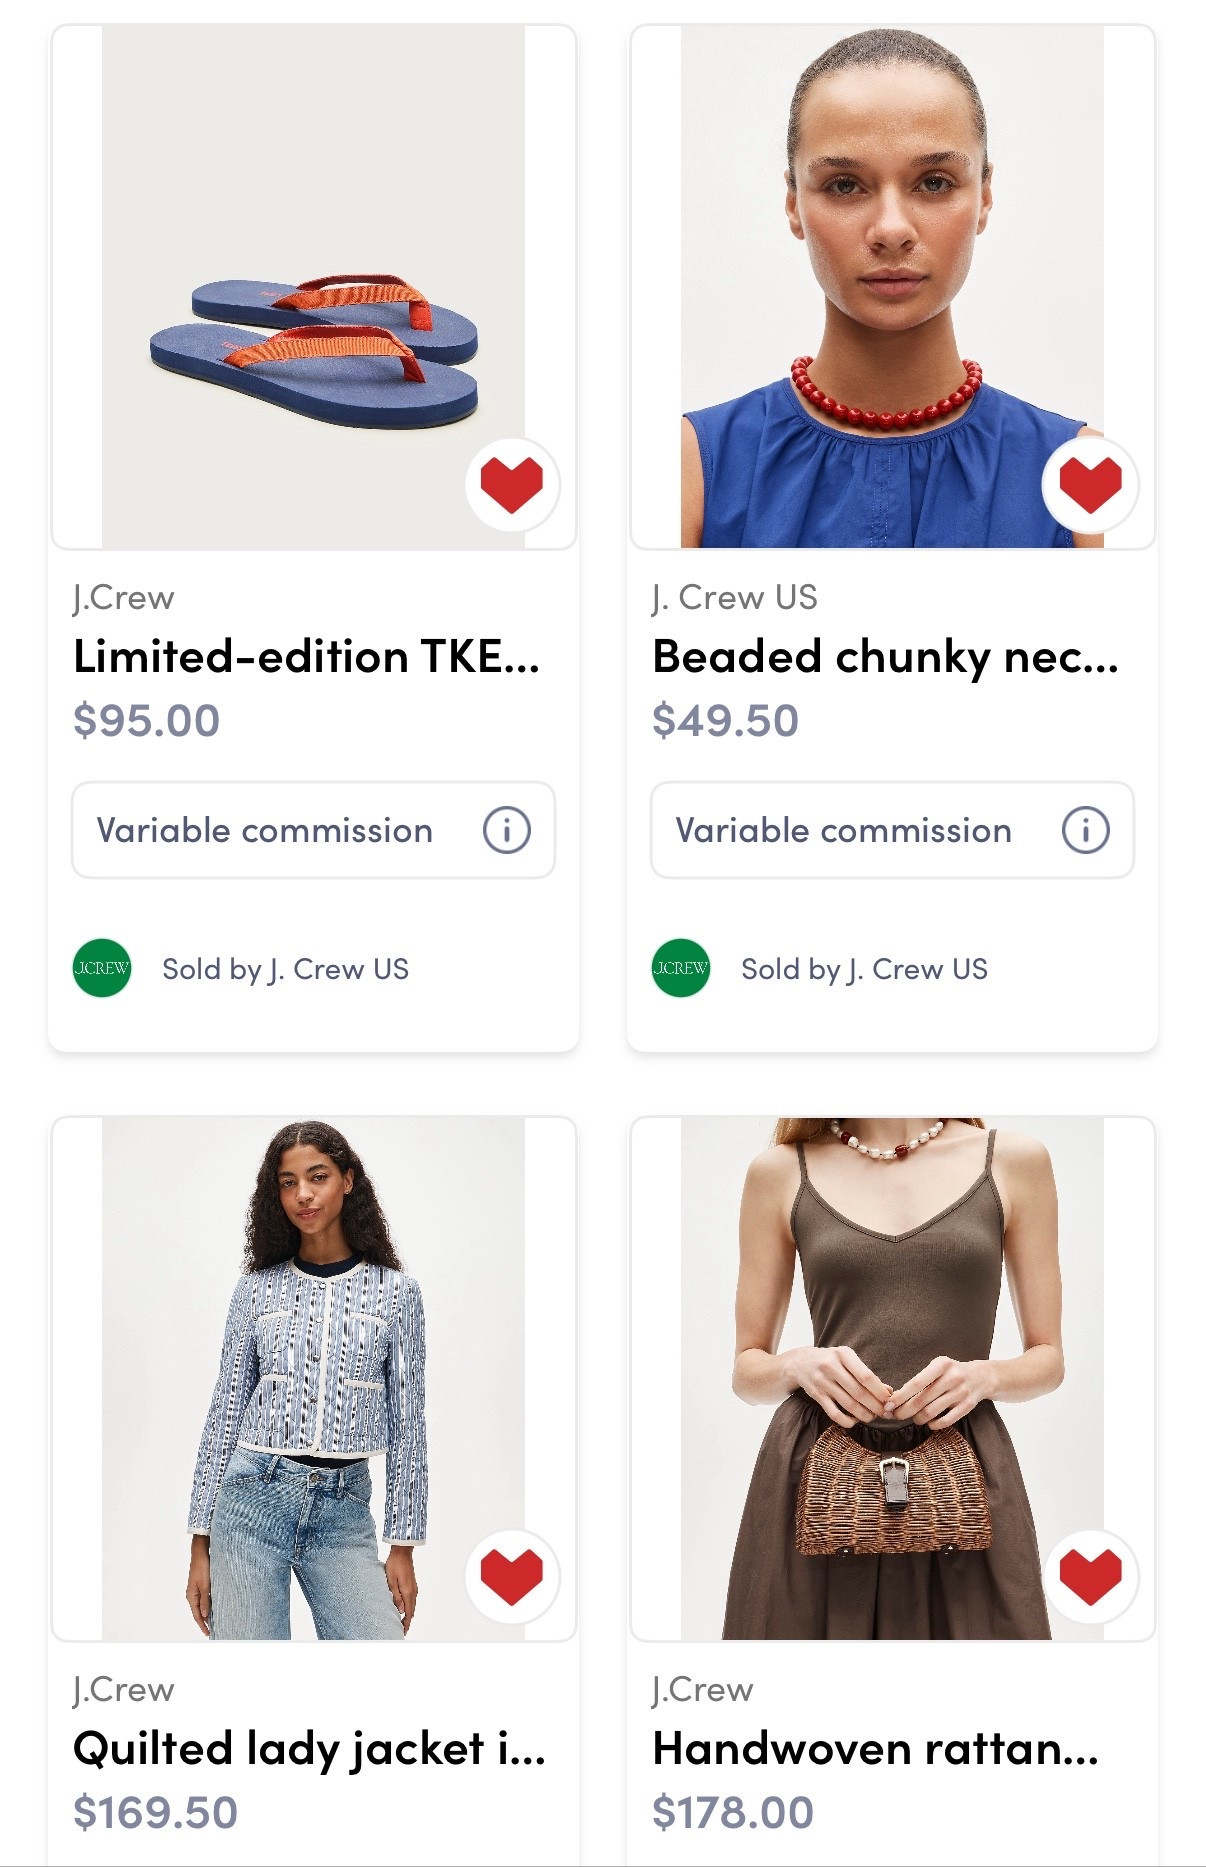The image size is (1206, 1867).
Task: Open Sold by J. Crew US under the necklace
Action: pyautogui.click(x=864, y=969)
